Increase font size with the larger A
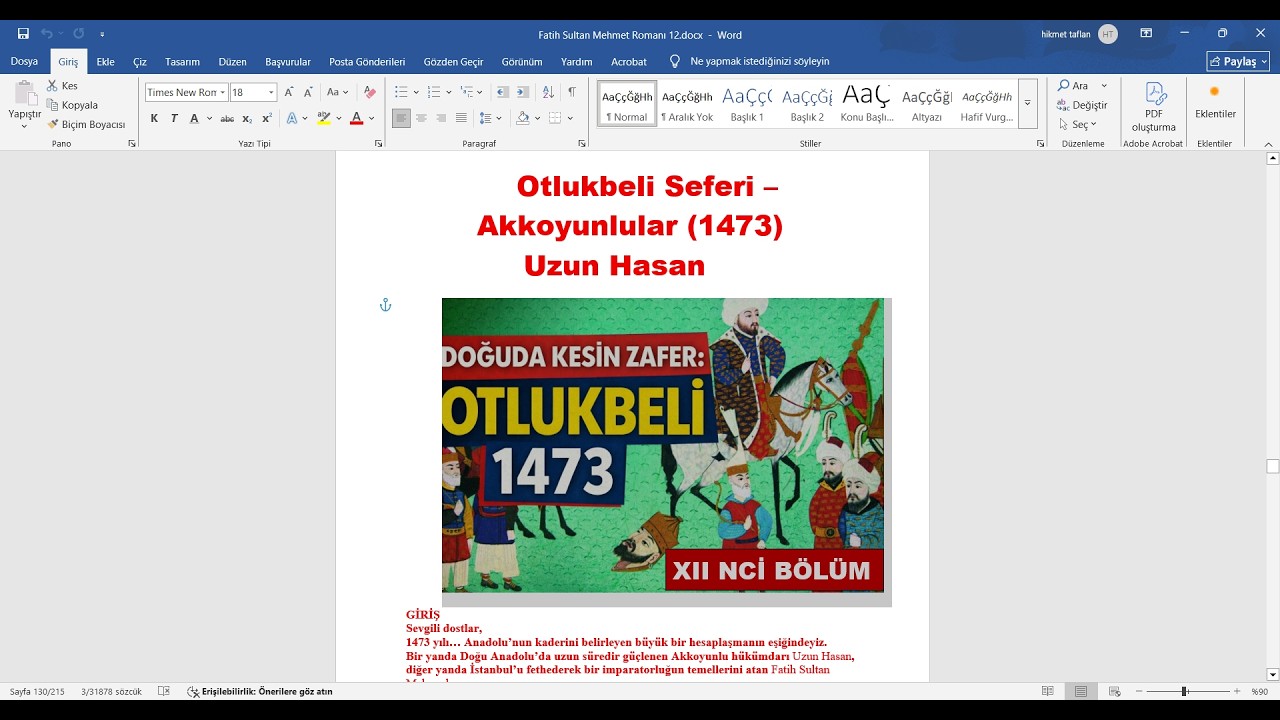This screenshot has height=720, width=1280. click(x=289, y=92)
